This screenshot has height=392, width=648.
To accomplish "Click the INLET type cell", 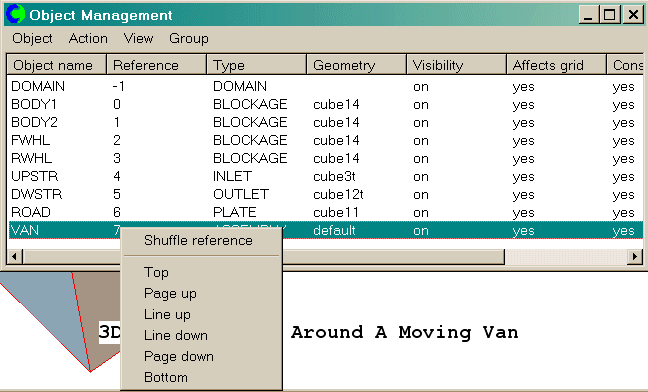I will coord(232,176).
